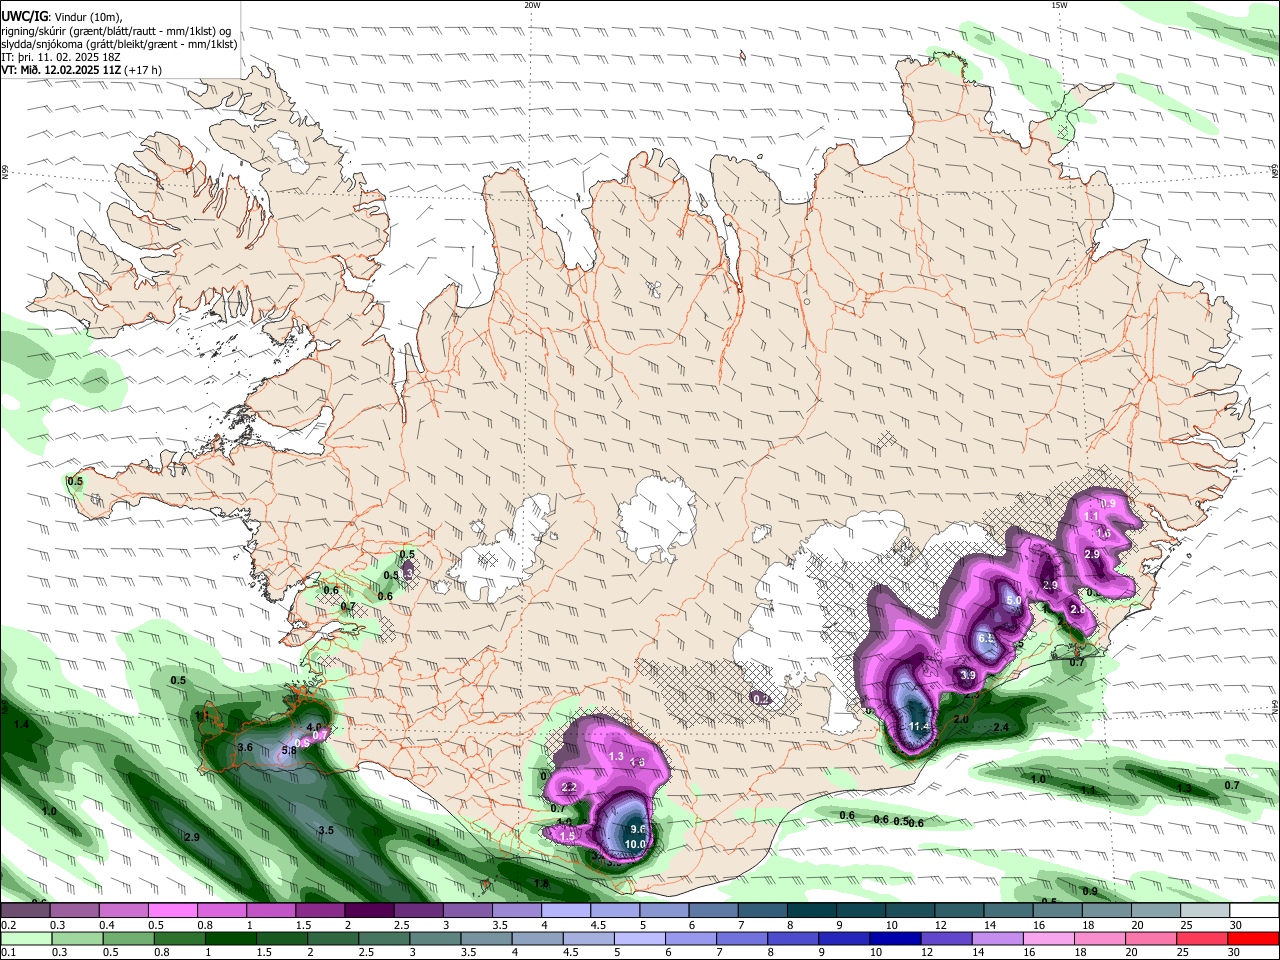Click the 11.4 precipitation value label
Image resolution: width=1280 pixels, height=960 pixels.
[x=920, y=726]
